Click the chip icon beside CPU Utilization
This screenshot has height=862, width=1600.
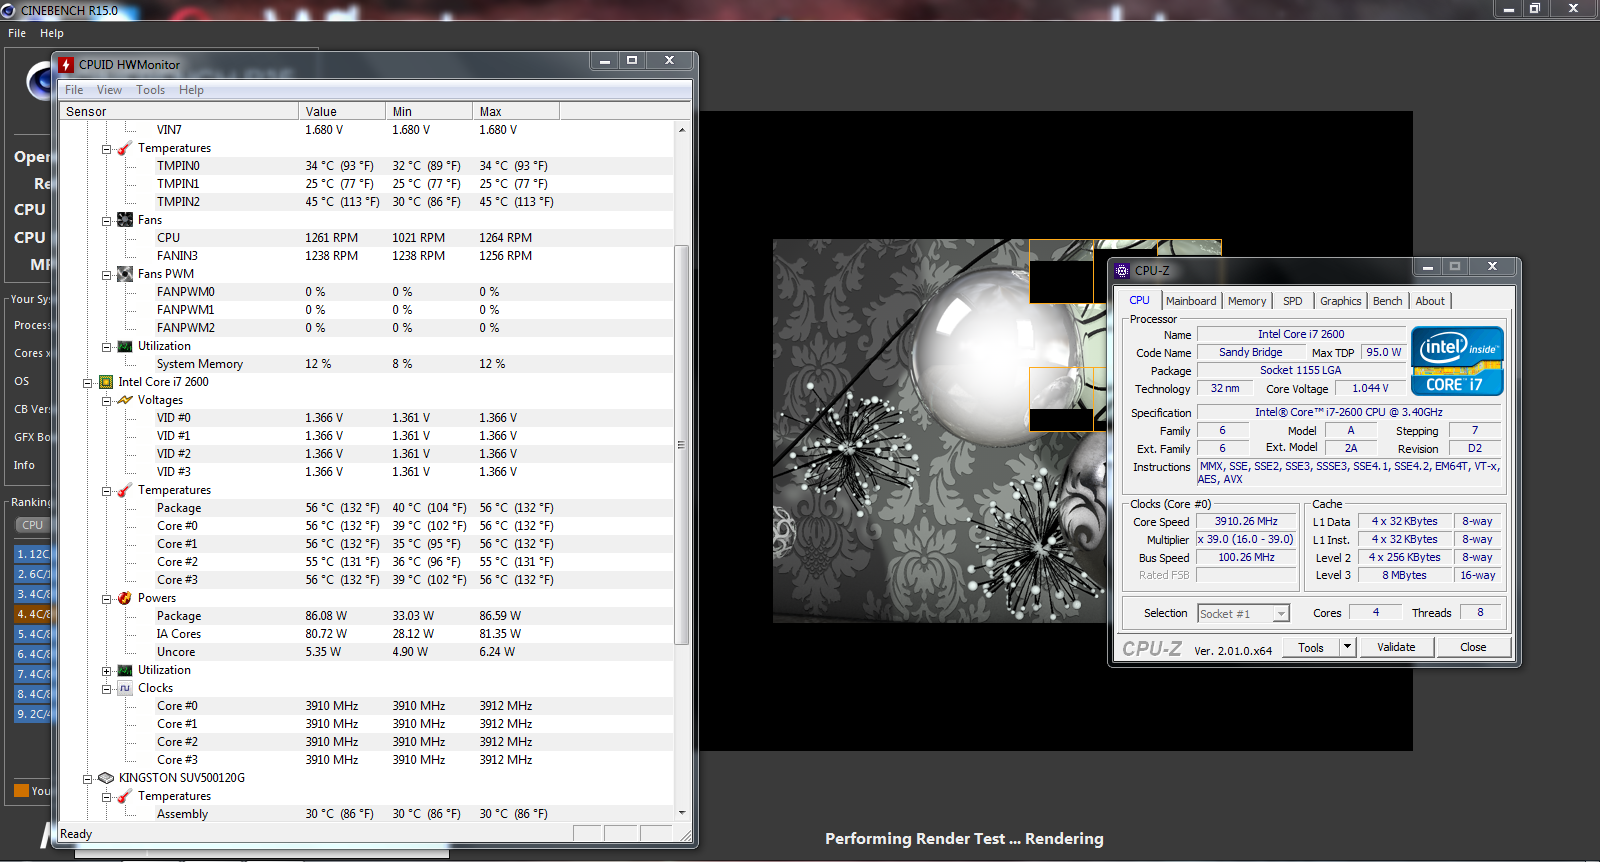pos(125,670)
